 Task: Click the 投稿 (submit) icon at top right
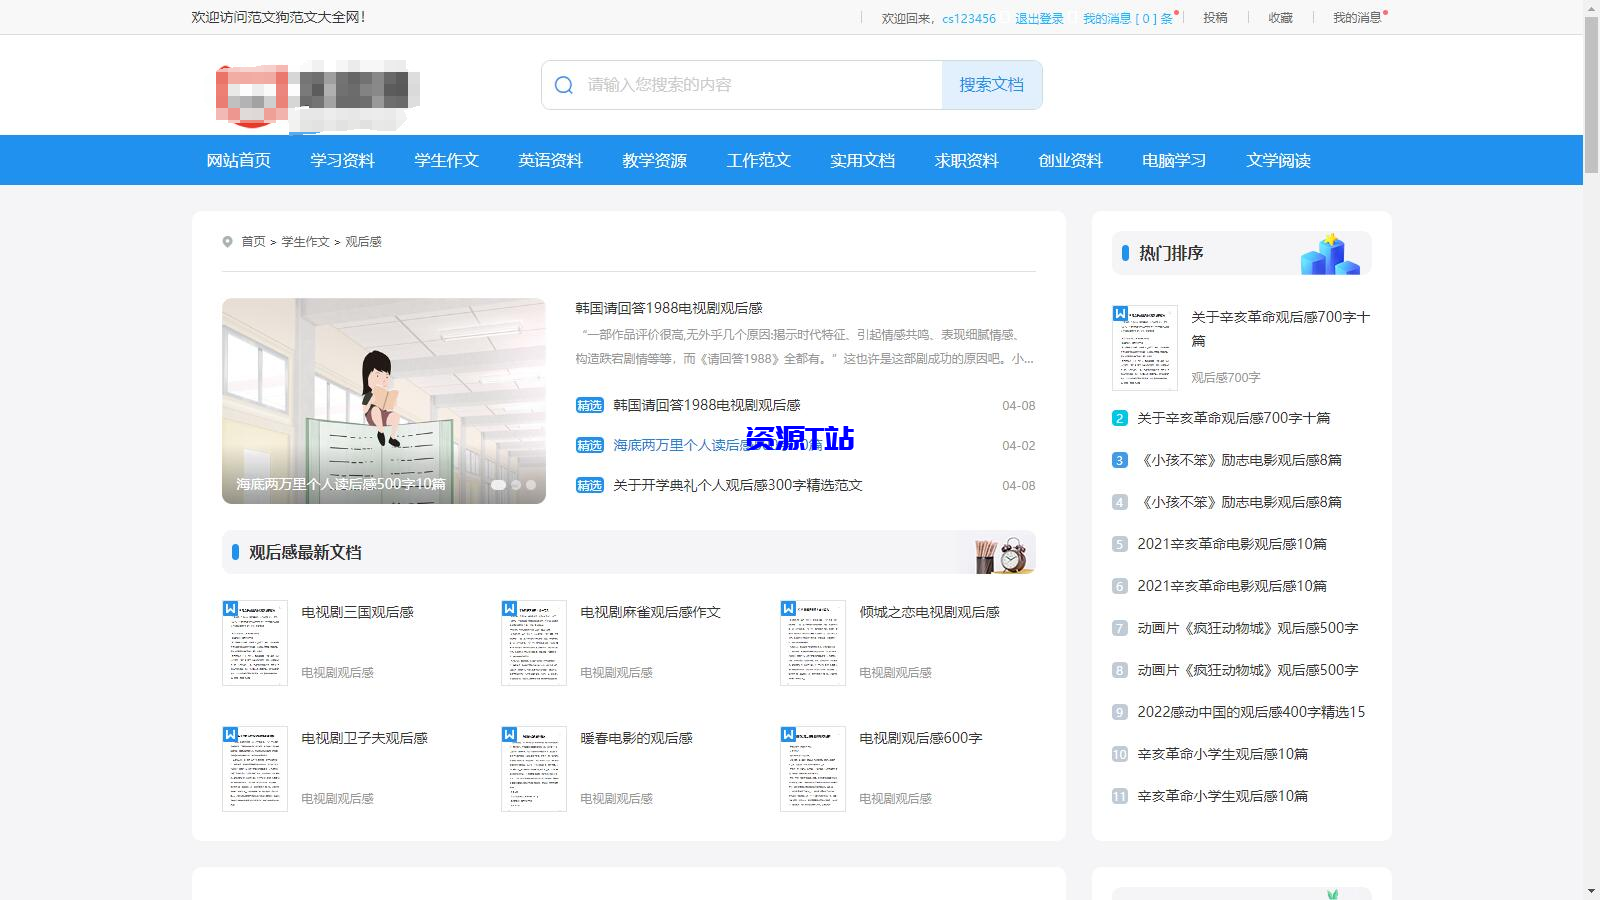tap(1215, 17)
